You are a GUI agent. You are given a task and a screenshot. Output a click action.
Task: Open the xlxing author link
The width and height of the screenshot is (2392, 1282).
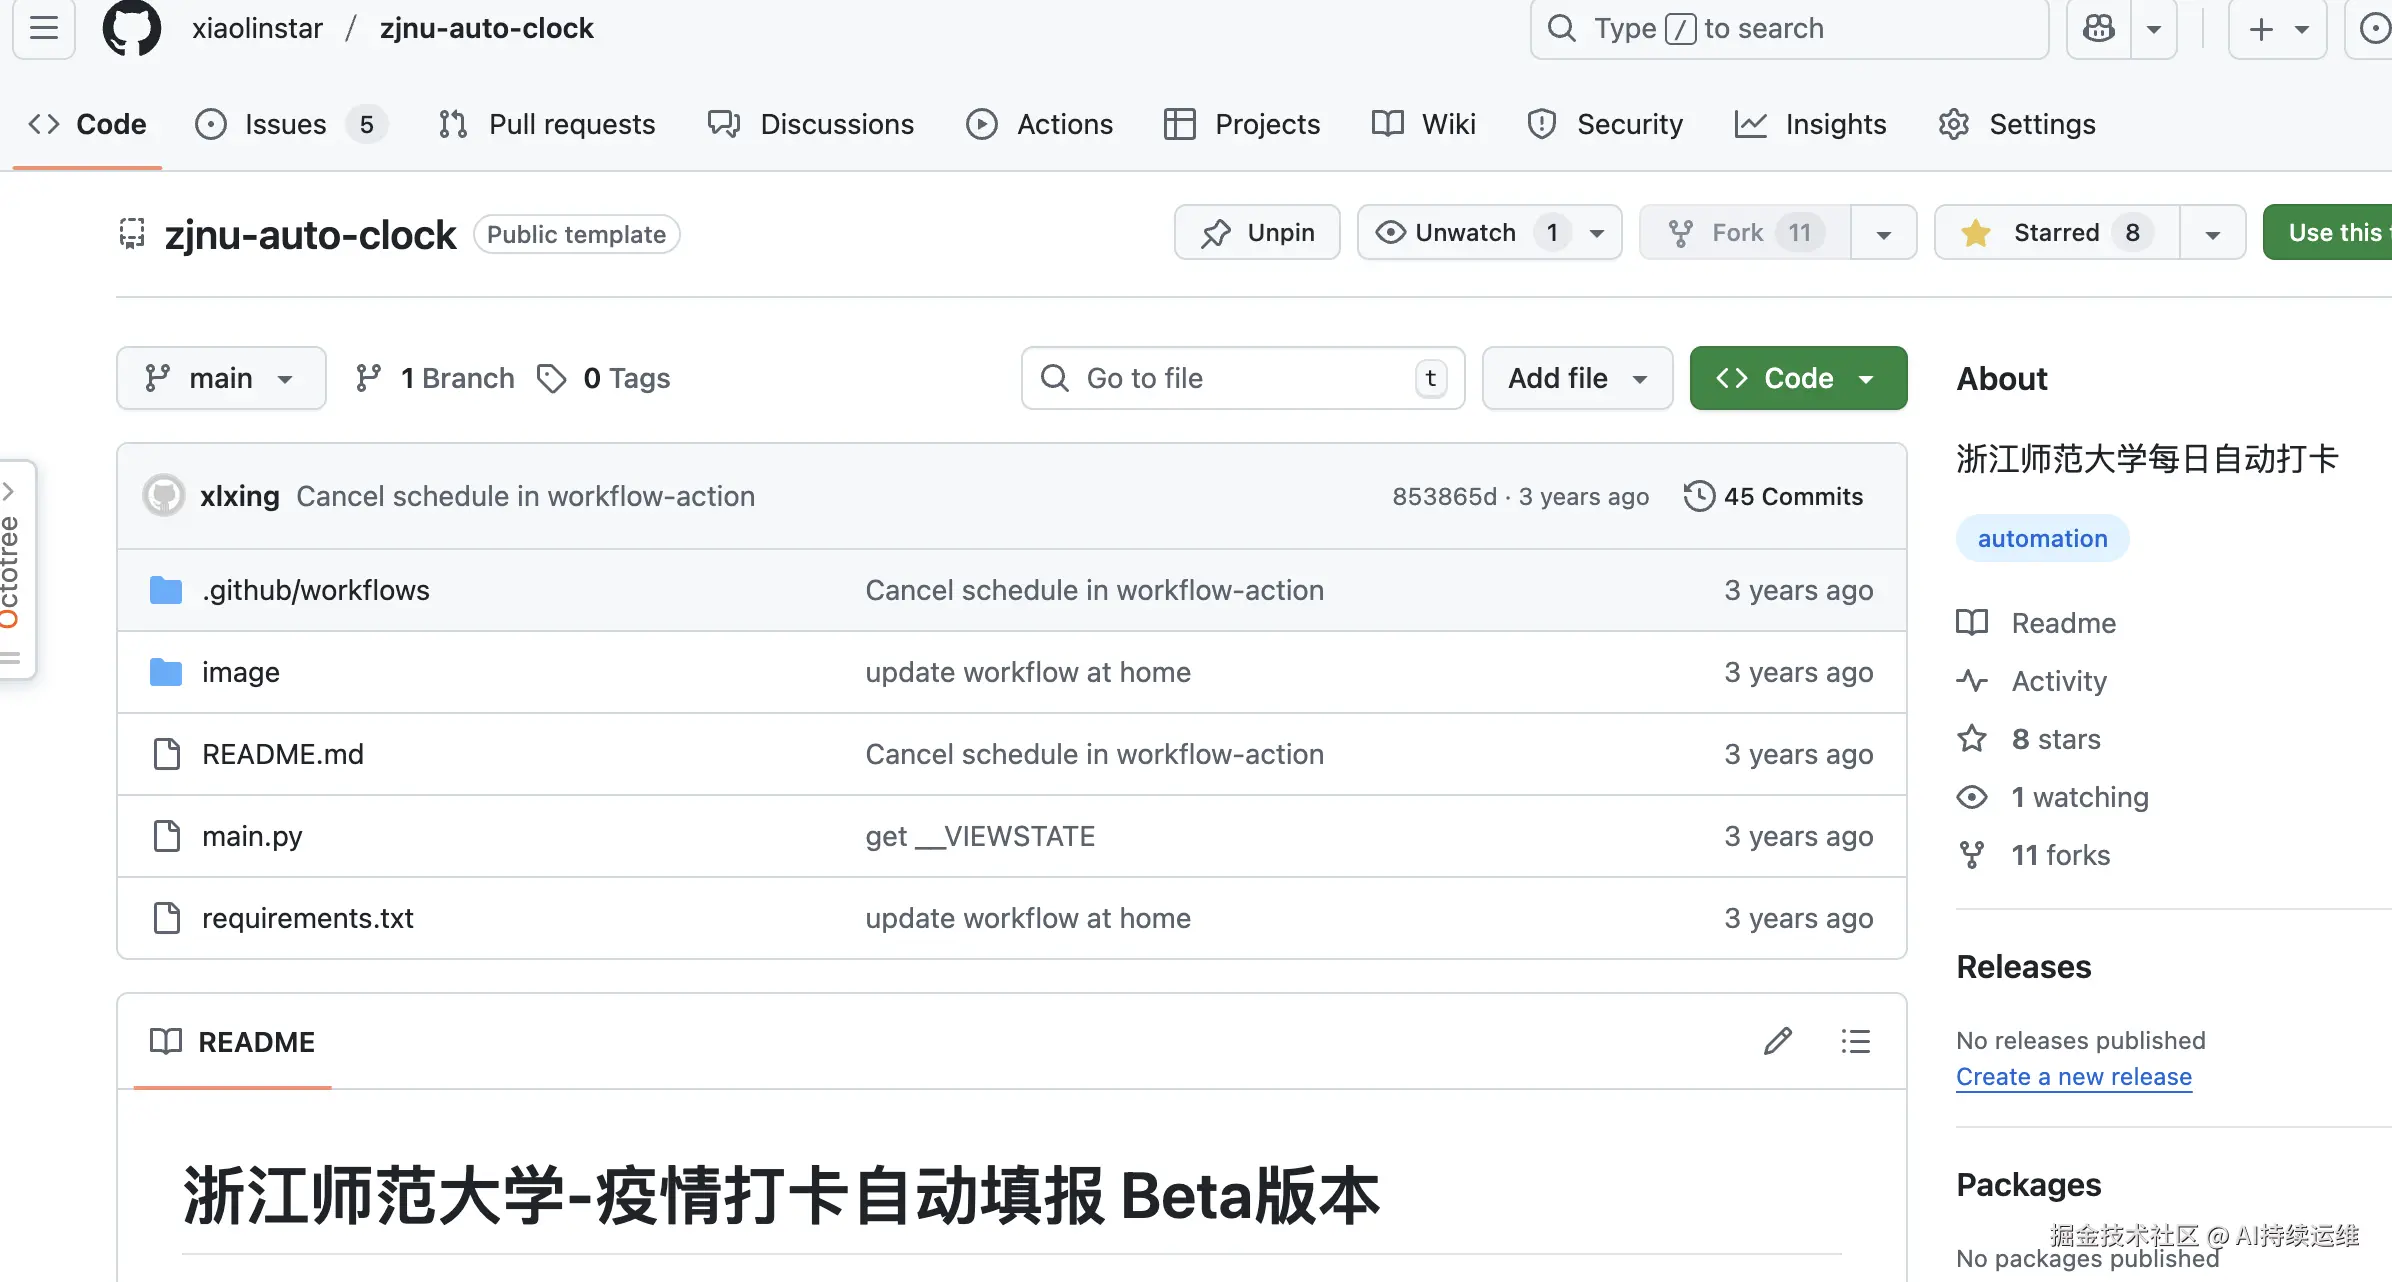coord(240,496)
